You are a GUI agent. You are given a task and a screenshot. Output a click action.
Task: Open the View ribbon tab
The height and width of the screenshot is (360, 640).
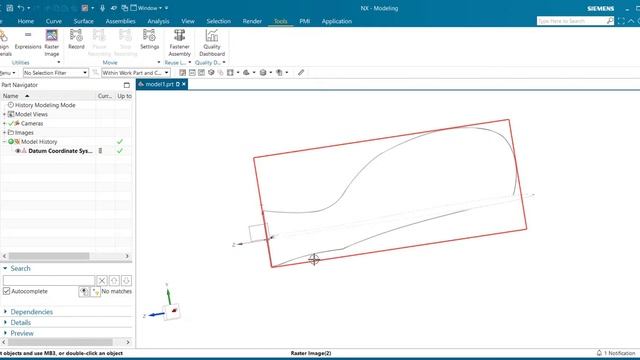pyautogui.click(x=188, y=21)
